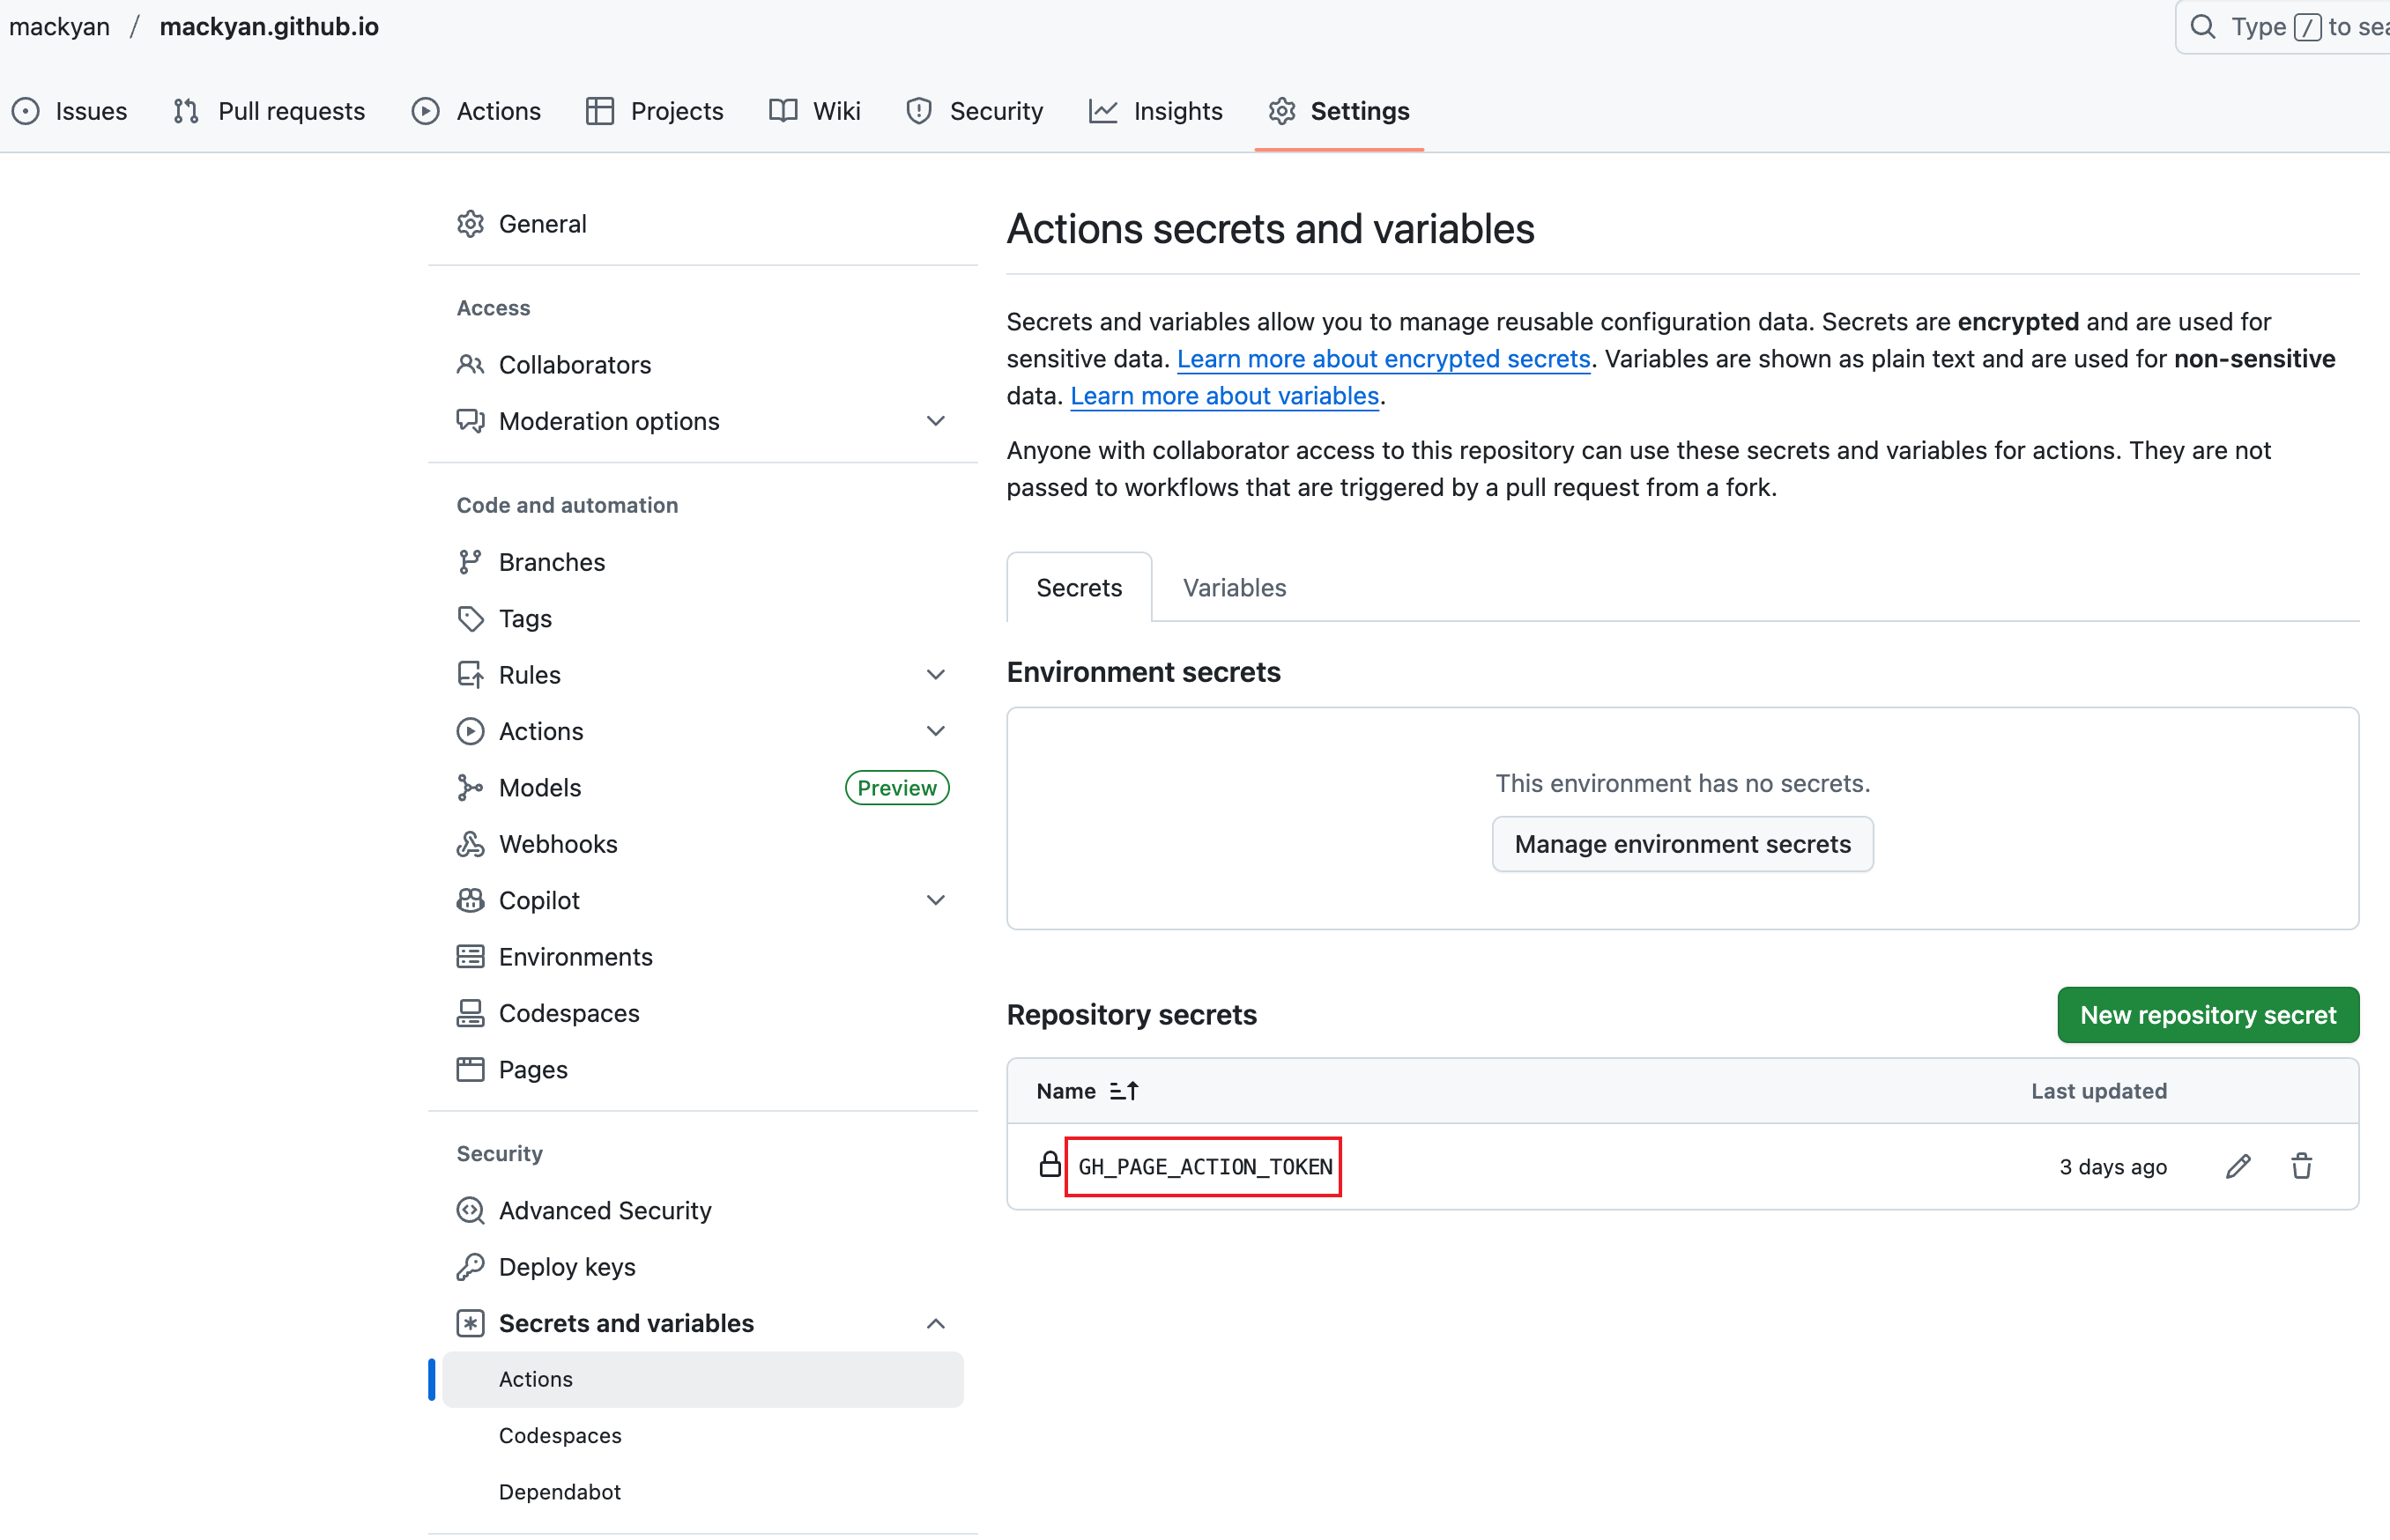Open Learn more about variables link

[1224, 396]
